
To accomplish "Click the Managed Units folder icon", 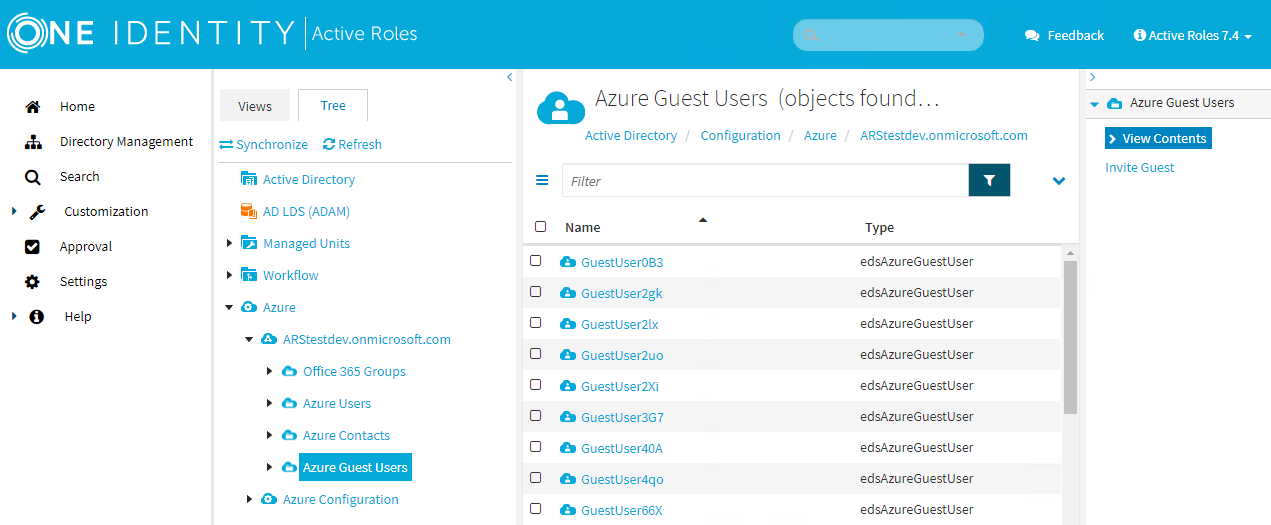I will tap(249, 243).
